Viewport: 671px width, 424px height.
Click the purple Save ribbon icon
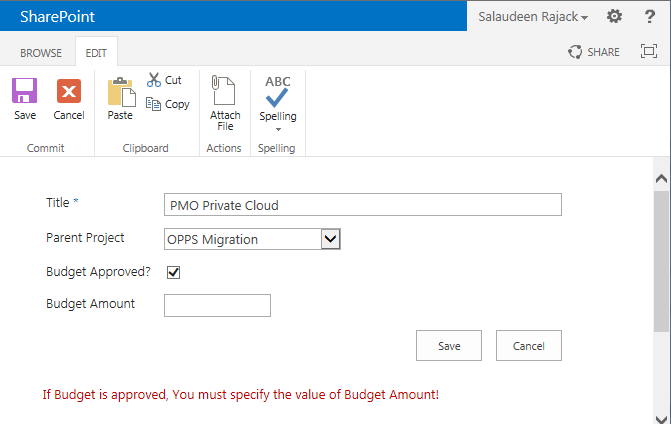tap(24, 91)
